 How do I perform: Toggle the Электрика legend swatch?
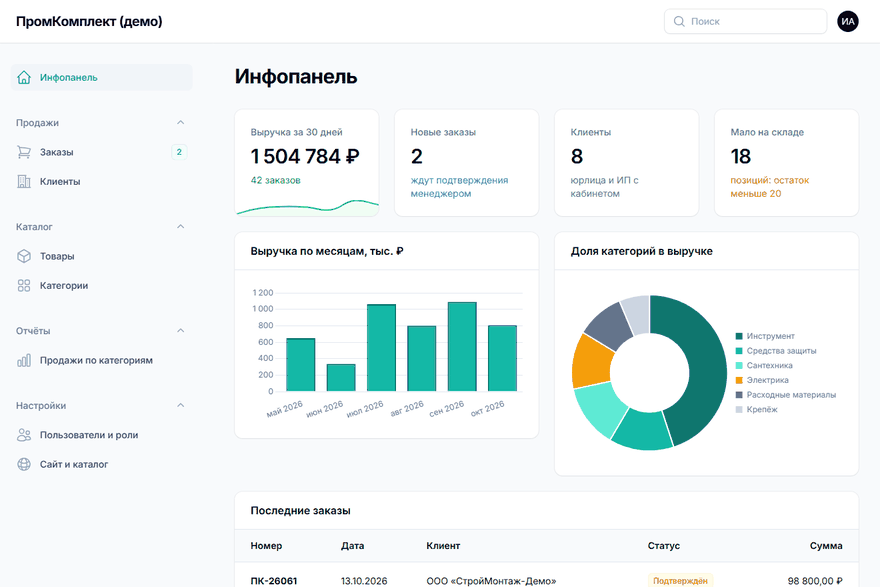739,380
